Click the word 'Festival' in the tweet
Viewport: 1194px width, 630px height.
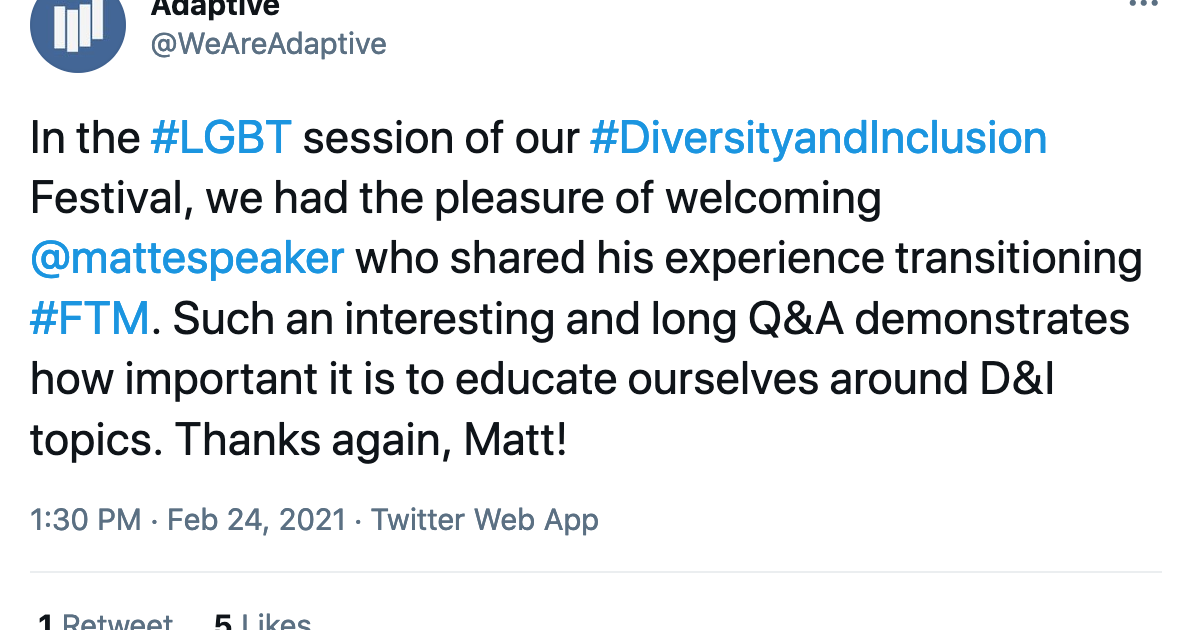tap(107, 199)
